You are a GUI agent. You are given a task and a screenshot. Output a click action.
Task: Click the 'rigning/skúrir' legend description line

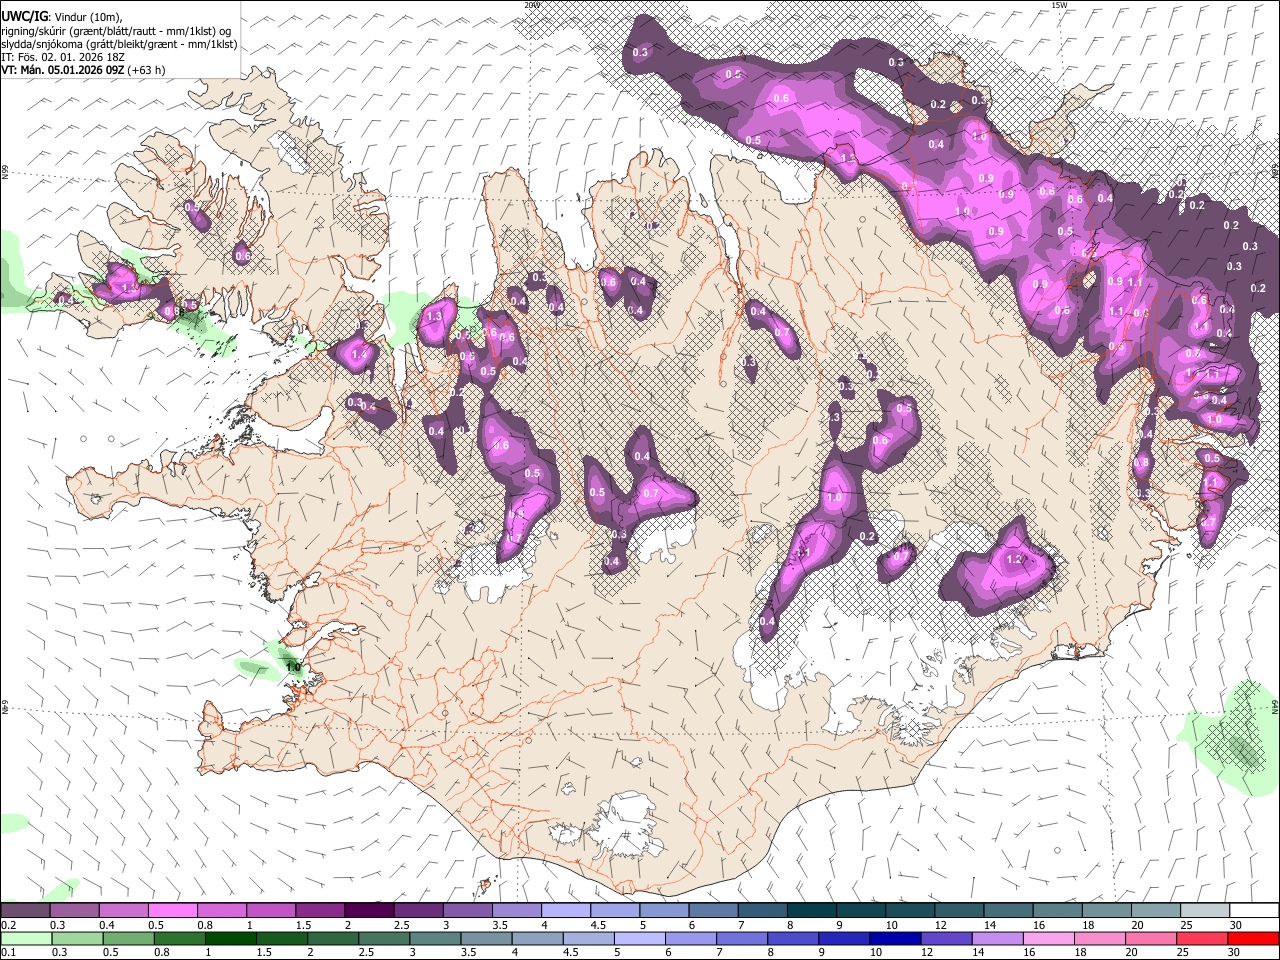point(117,31)
